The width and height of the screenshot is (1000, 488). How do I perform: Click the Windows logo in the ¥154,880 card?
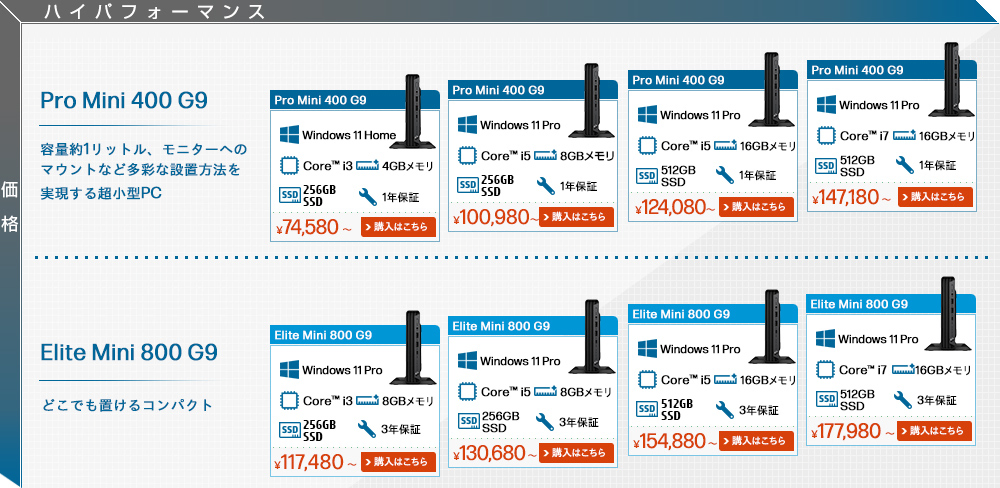pyautogui.click(x=647, y=348)
